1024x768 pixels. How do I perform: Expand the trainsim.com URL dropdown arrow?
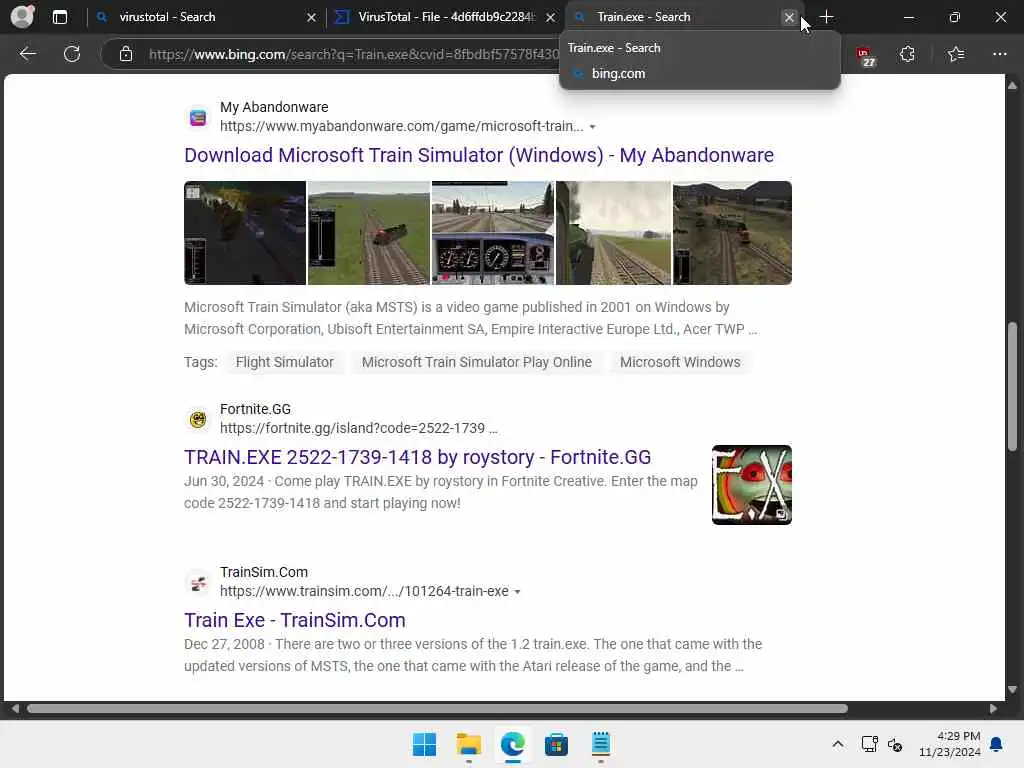[x=517, y=592]
